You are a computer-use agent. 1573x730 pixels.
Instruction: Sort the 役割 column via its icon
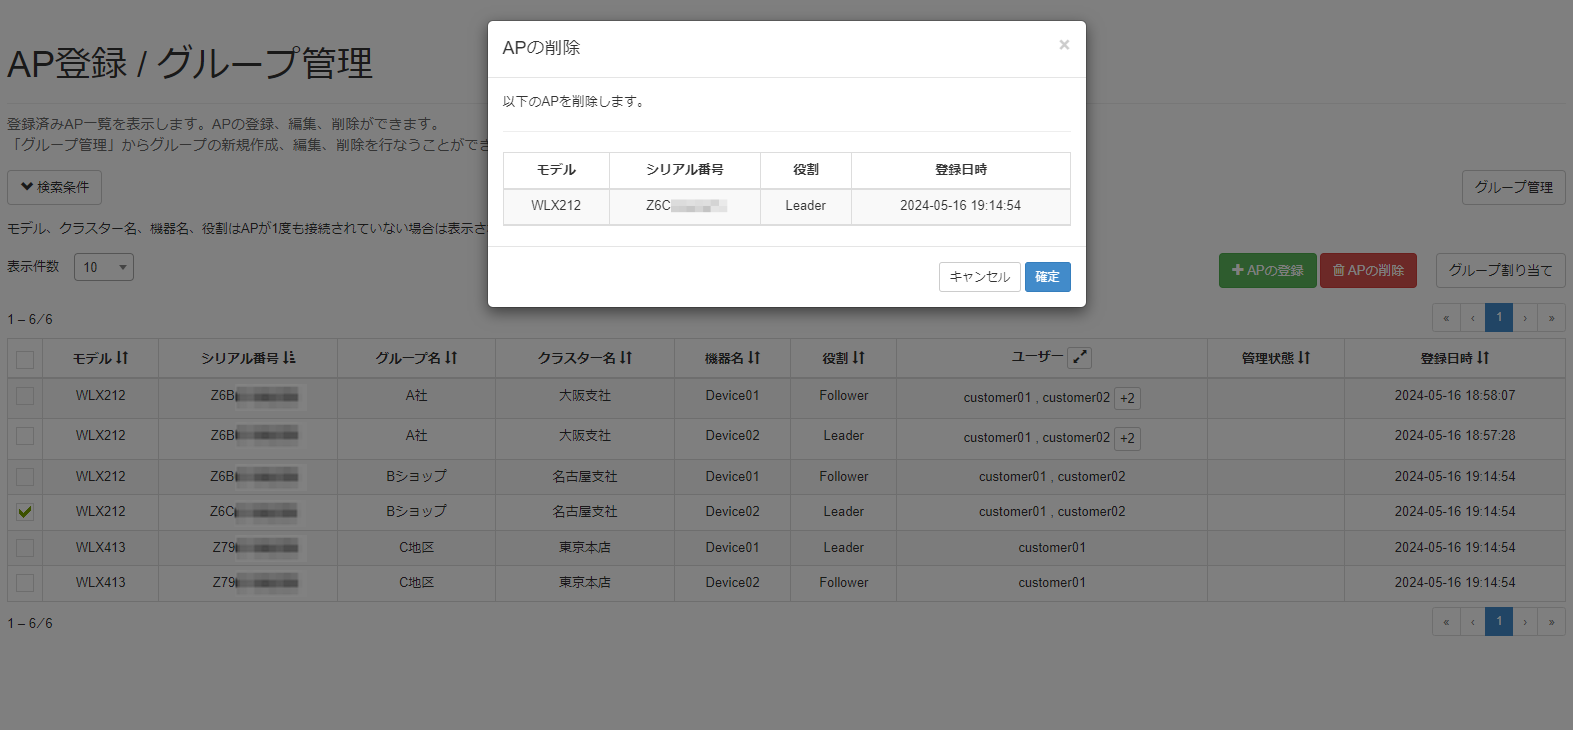(858, 358)
